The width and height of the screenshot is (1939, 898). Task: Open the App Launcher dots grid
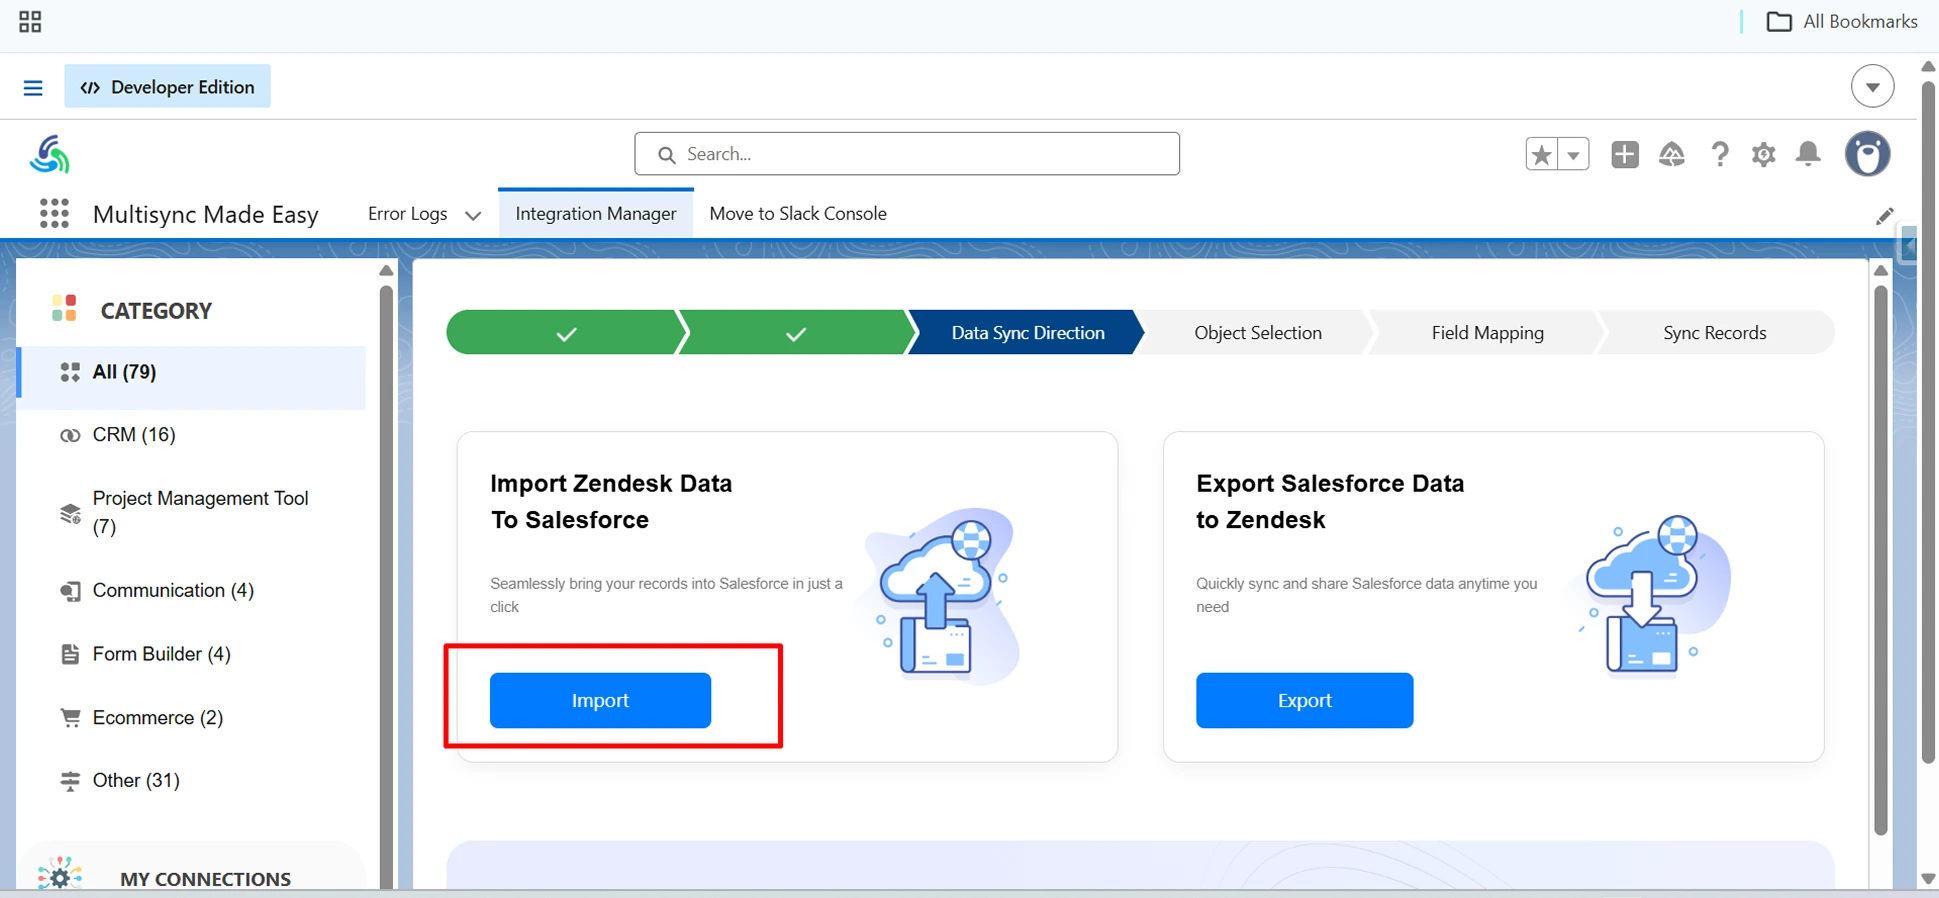click(54, 213)
